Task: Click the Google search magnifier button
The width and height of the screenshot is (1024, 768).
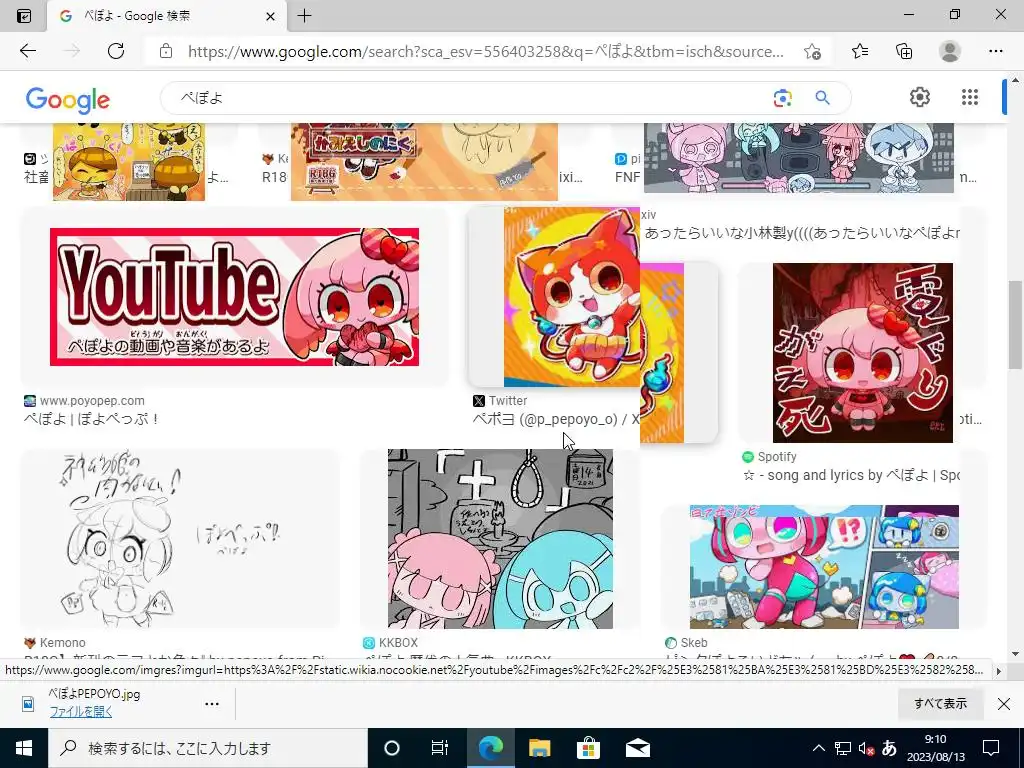Action: 822,98
